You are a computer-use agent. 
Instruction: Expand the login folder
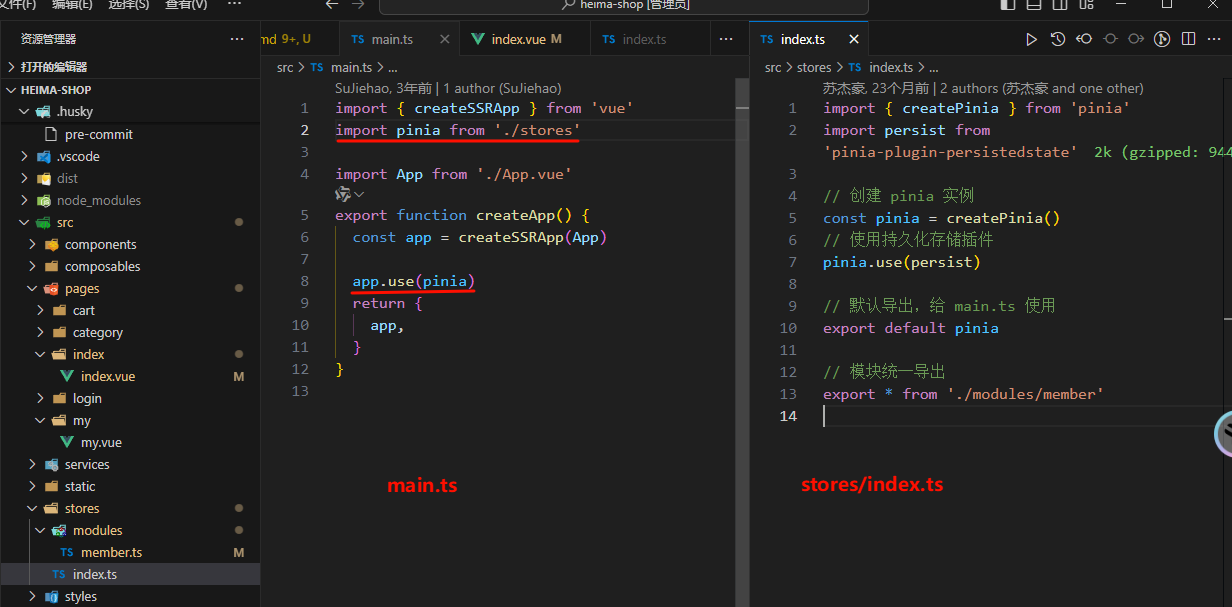click(x=130, y=398)
